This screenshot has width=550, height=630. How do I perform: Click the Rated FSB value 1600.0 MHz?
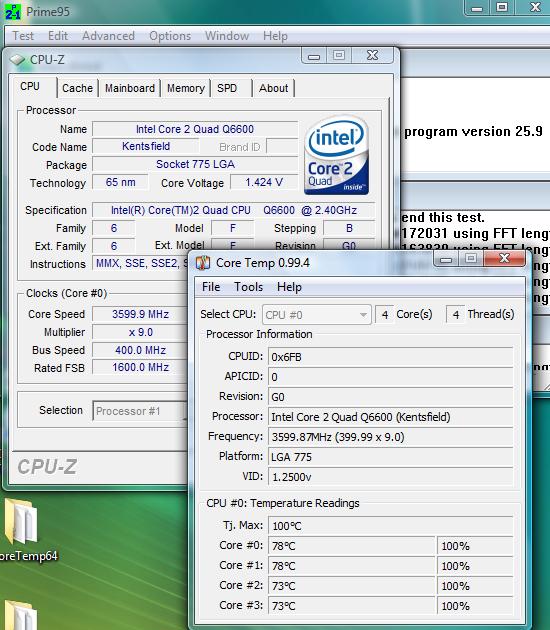(140, 367)
